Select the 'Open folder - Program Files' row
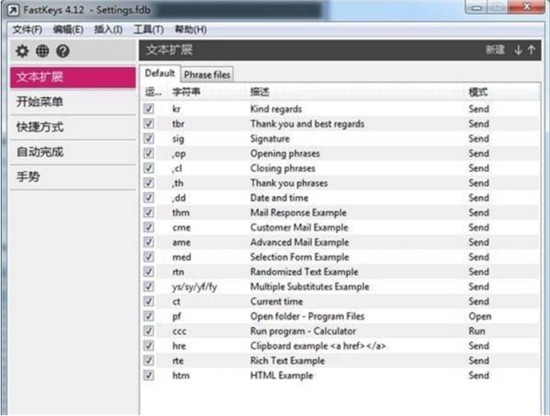The image size is (550, 416). pyautogui.click(x=340, y=316)
